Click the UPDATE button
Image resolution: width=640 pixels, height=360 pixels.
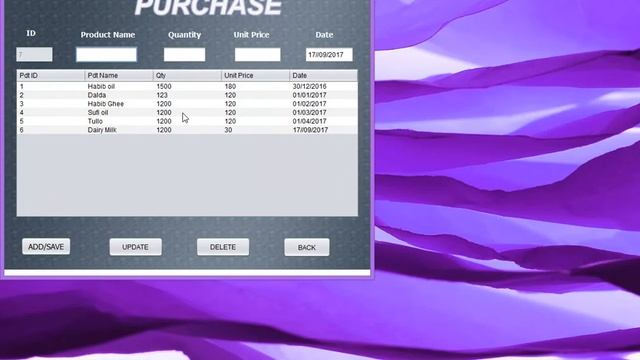(136, 247)
